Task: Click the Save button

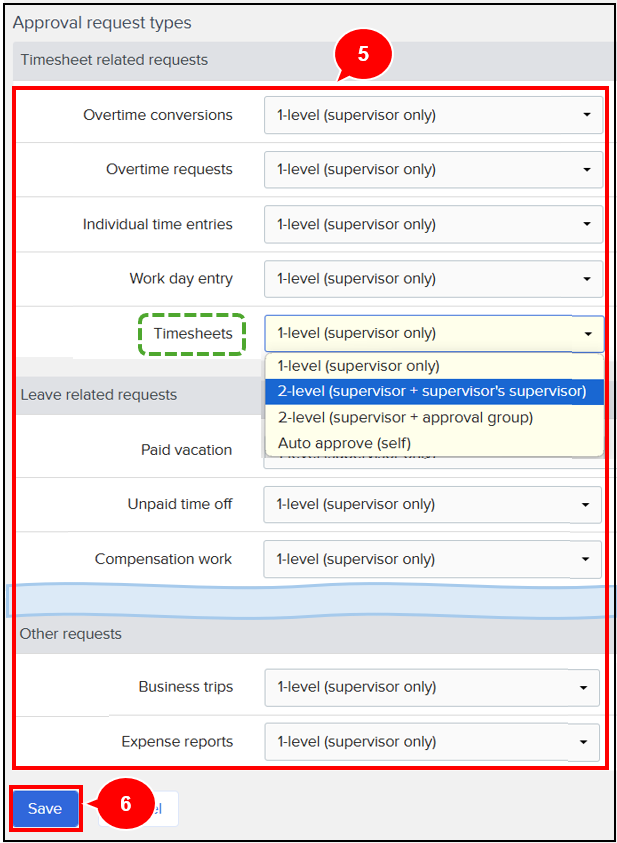Action: pos(45,809)
